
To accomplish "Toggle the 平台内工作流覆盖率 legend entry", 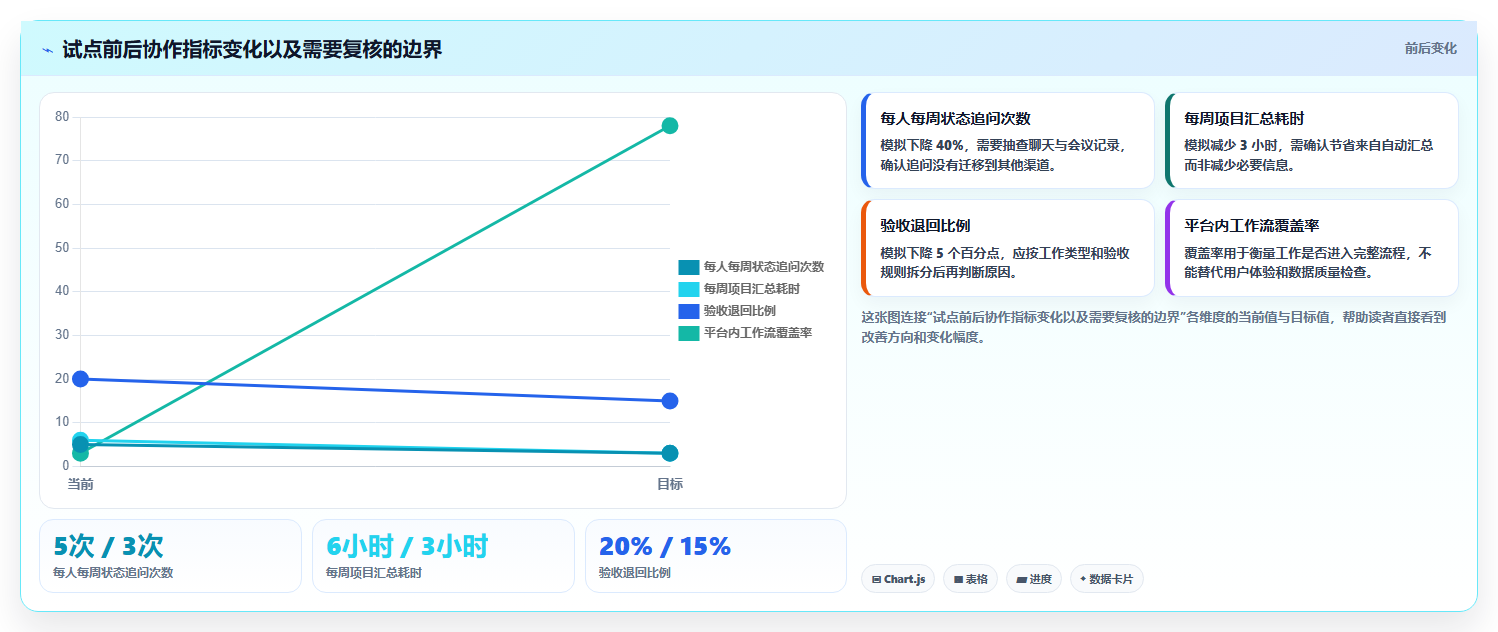I will coord(745,333).
